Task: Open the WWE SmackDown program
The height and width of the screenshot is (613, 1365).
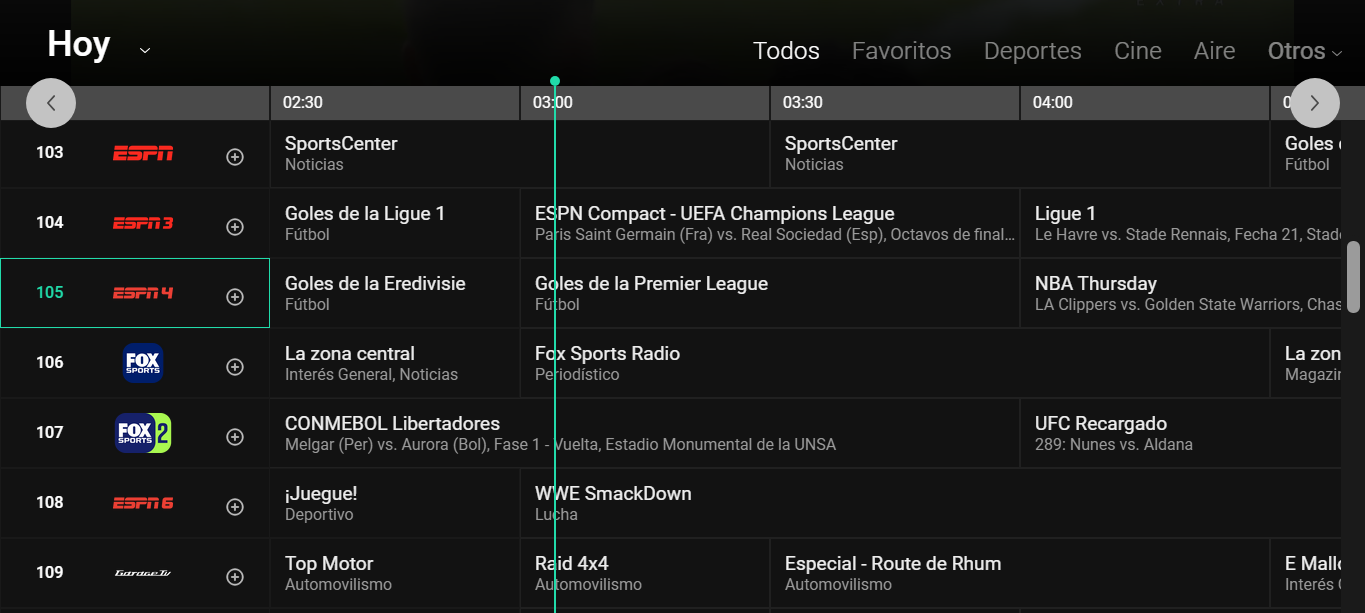Action: coord(613,503)
